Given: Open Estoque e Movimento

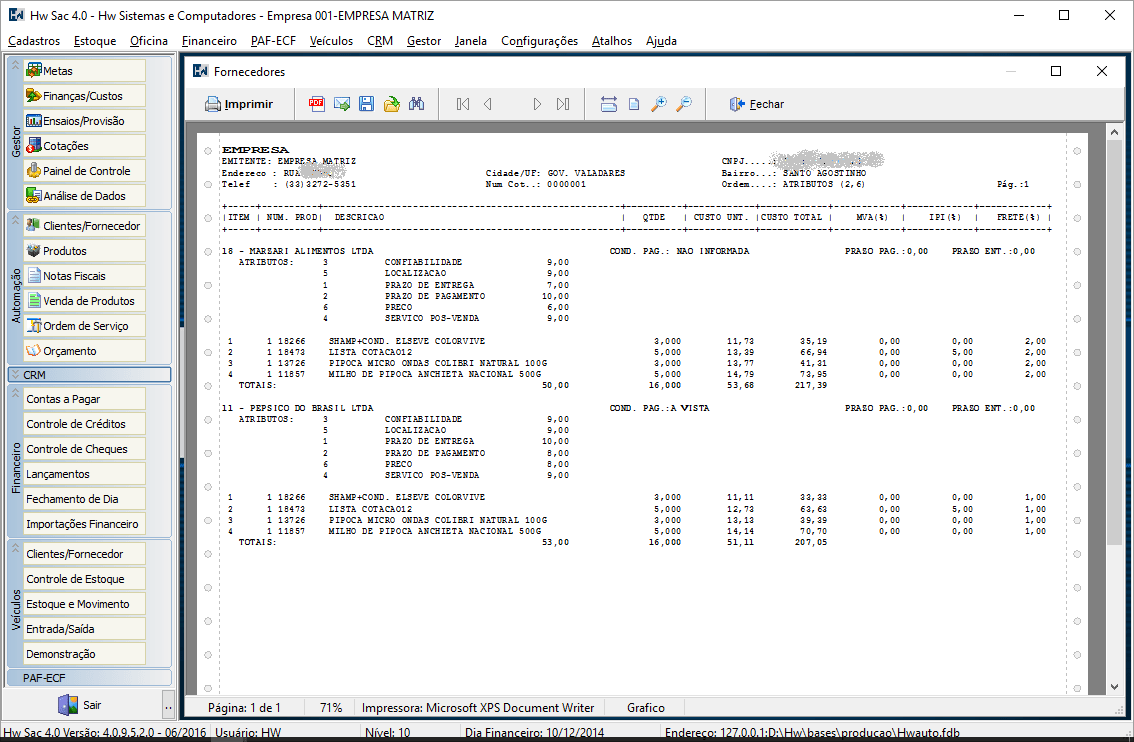Looking at the screenshot, I should point(85,604).
